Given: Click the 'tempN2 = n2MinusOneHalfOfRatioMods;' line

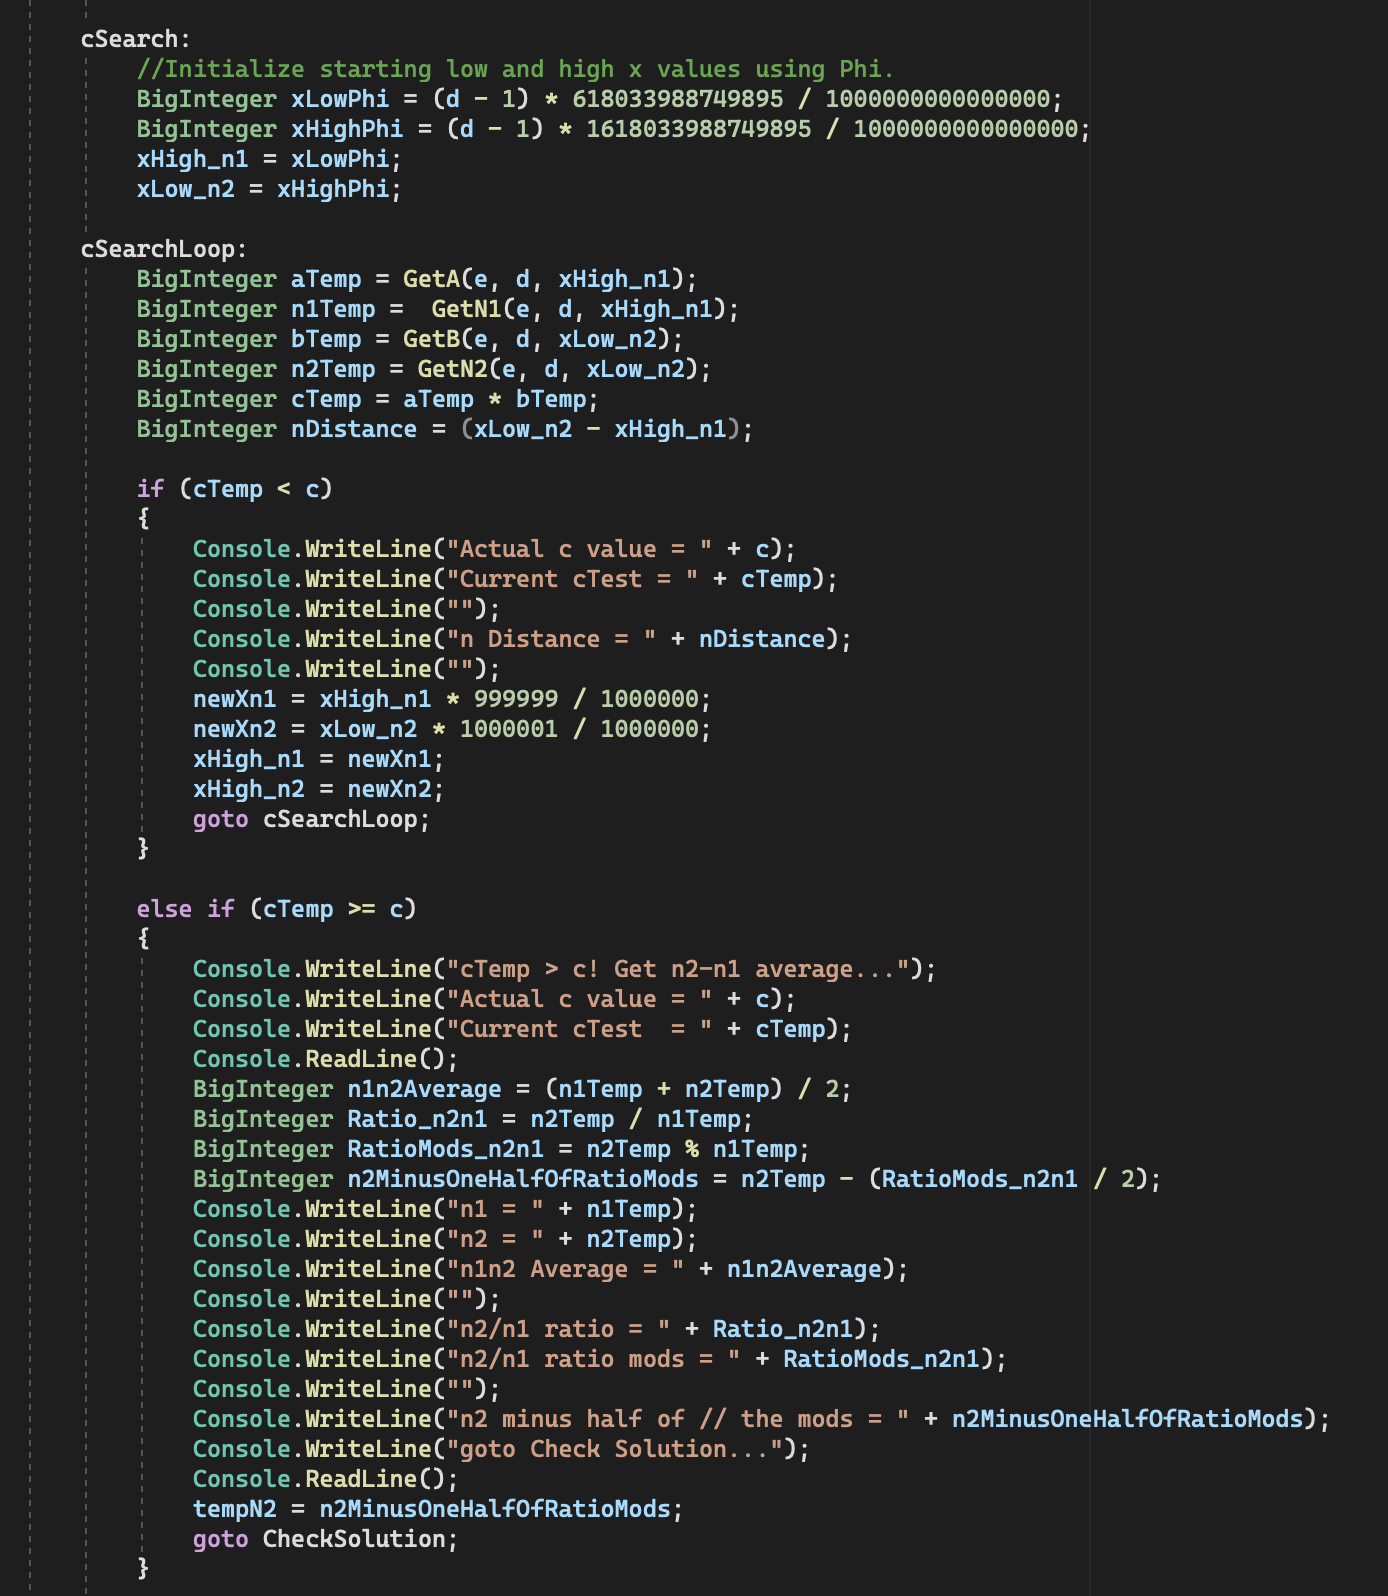Looking at the screenshot, I should pyautogui.click(x=438, y=1509).
